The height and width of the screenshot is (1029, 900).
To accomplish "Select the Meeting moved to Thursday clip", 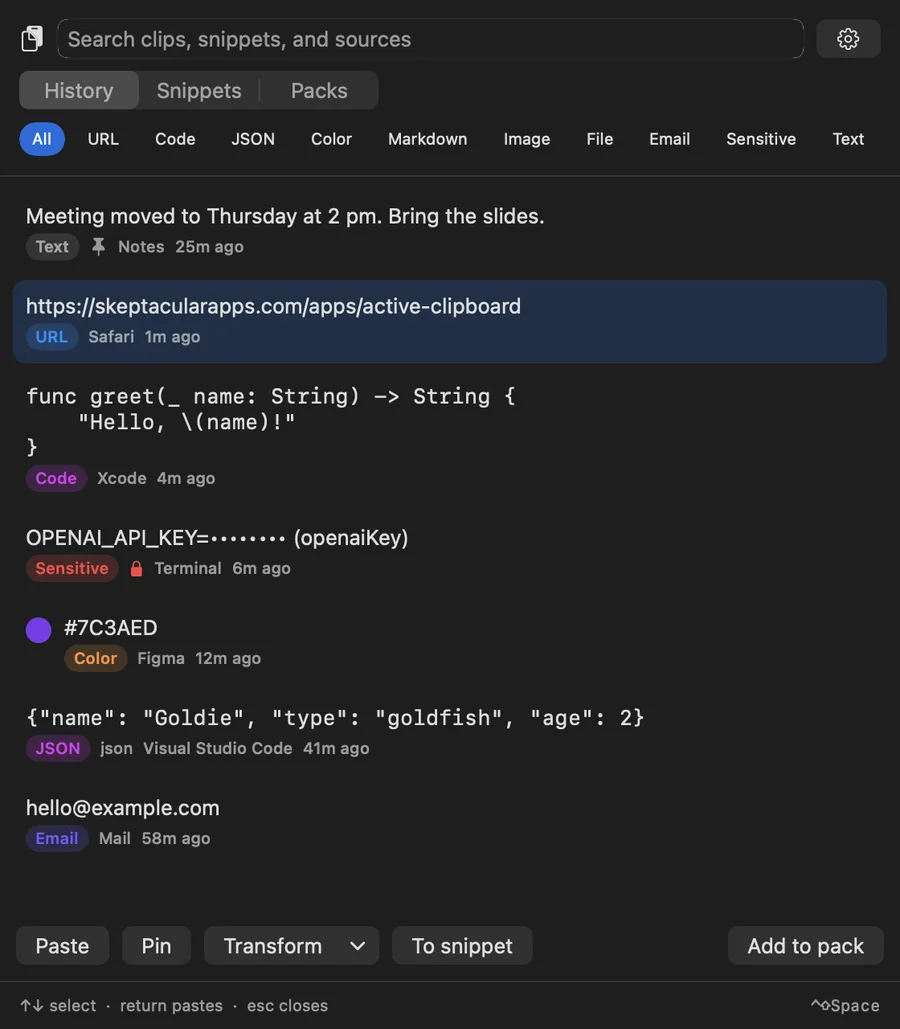I will (450, 231).
